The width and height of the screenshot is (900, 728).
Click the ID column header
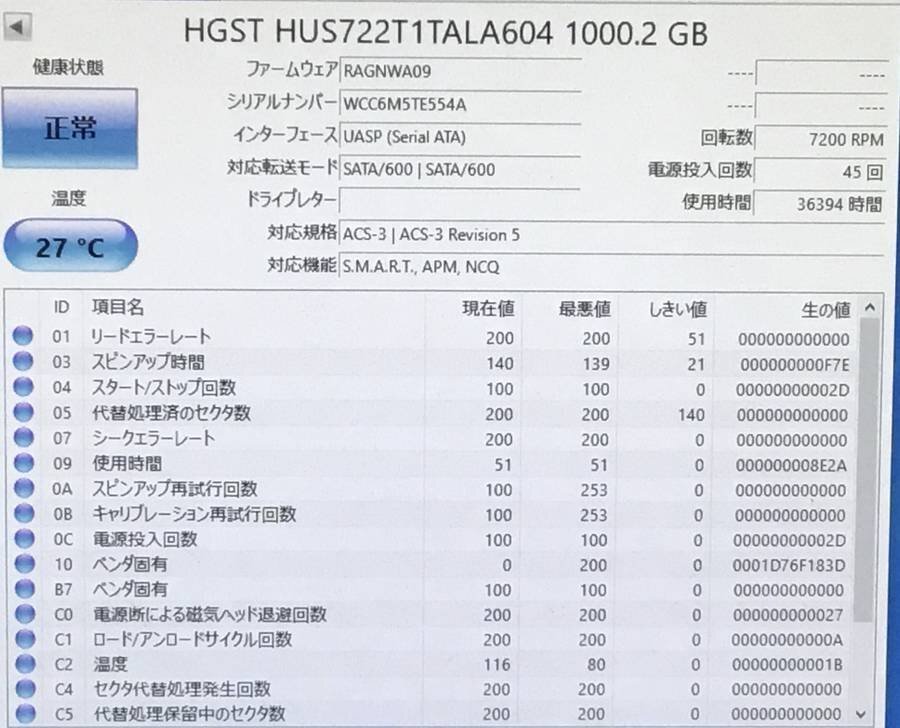coord(61,307)
